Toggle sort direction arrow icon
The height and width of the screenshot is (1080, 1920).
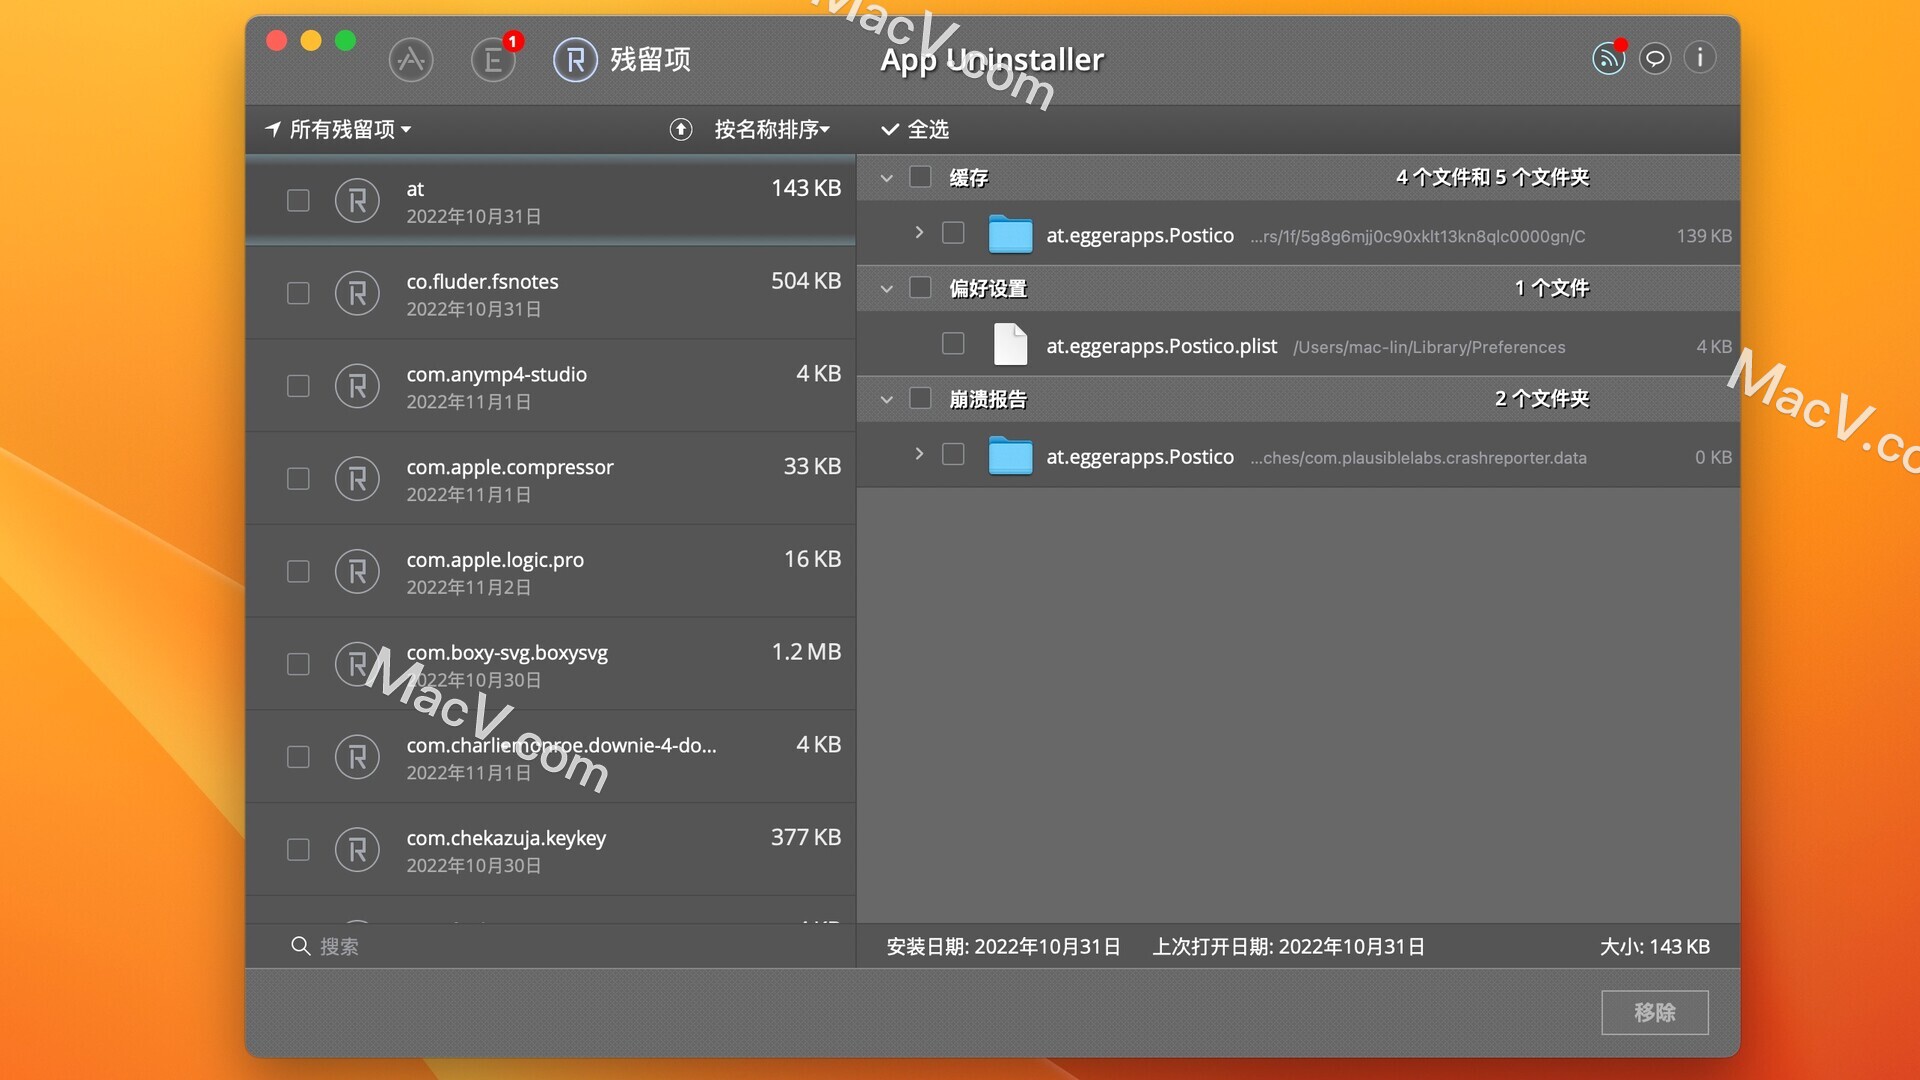pos(681,129)
